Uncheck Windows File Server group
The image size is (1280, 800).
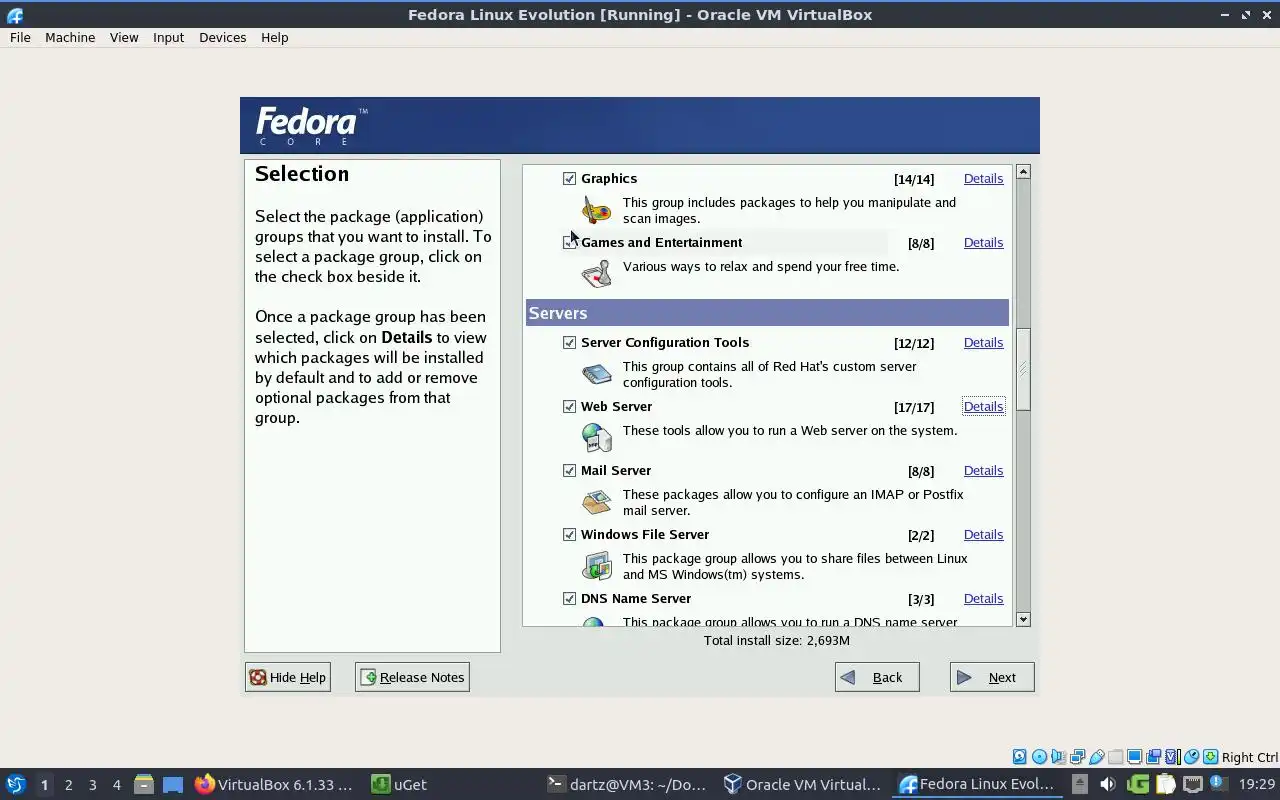coord(569,534)
